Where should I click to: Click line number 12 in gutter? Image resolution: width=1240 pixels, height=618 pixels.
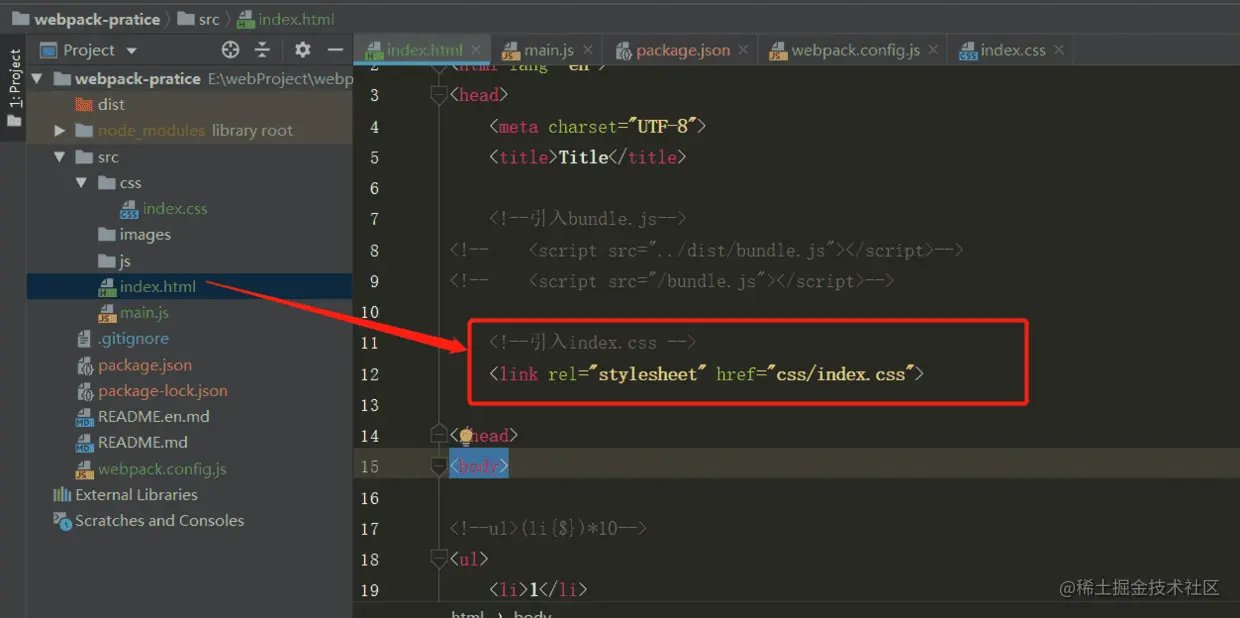tap(369, 374)
